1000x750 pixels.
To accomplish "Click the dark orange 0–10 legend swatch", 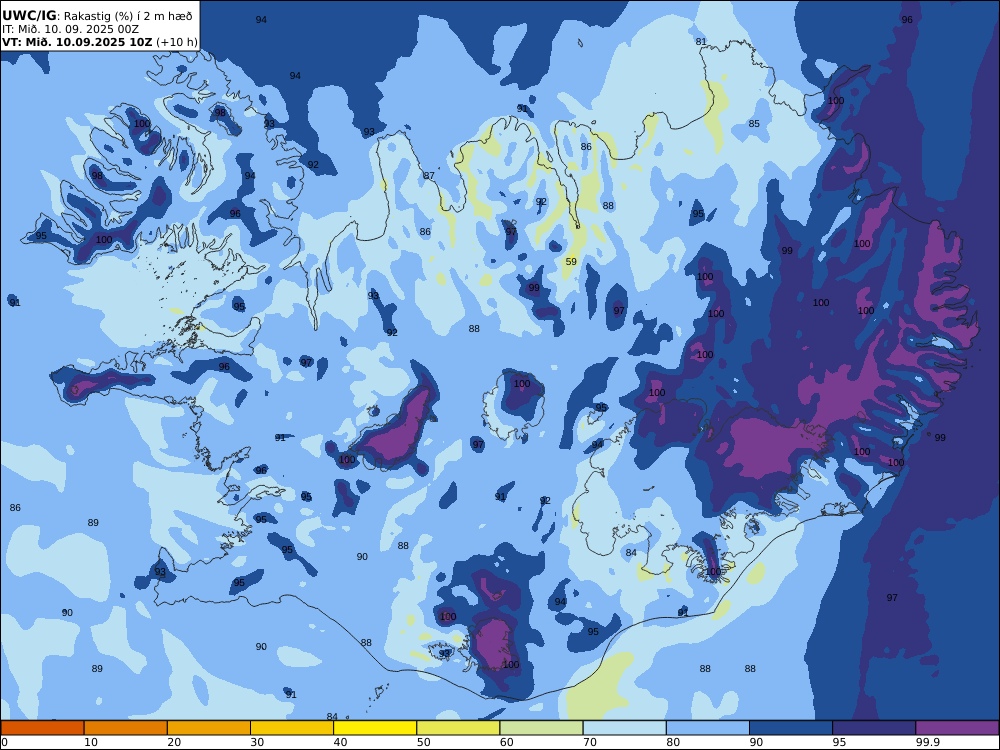I will click(x=42, y=728).
